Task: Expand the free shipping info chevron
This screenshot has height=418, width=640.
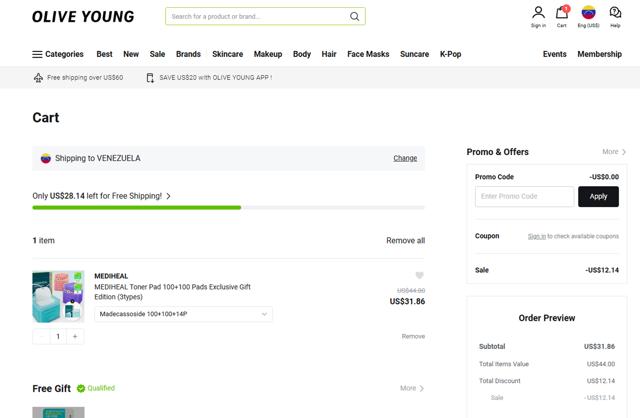Action: coord(168,196)
